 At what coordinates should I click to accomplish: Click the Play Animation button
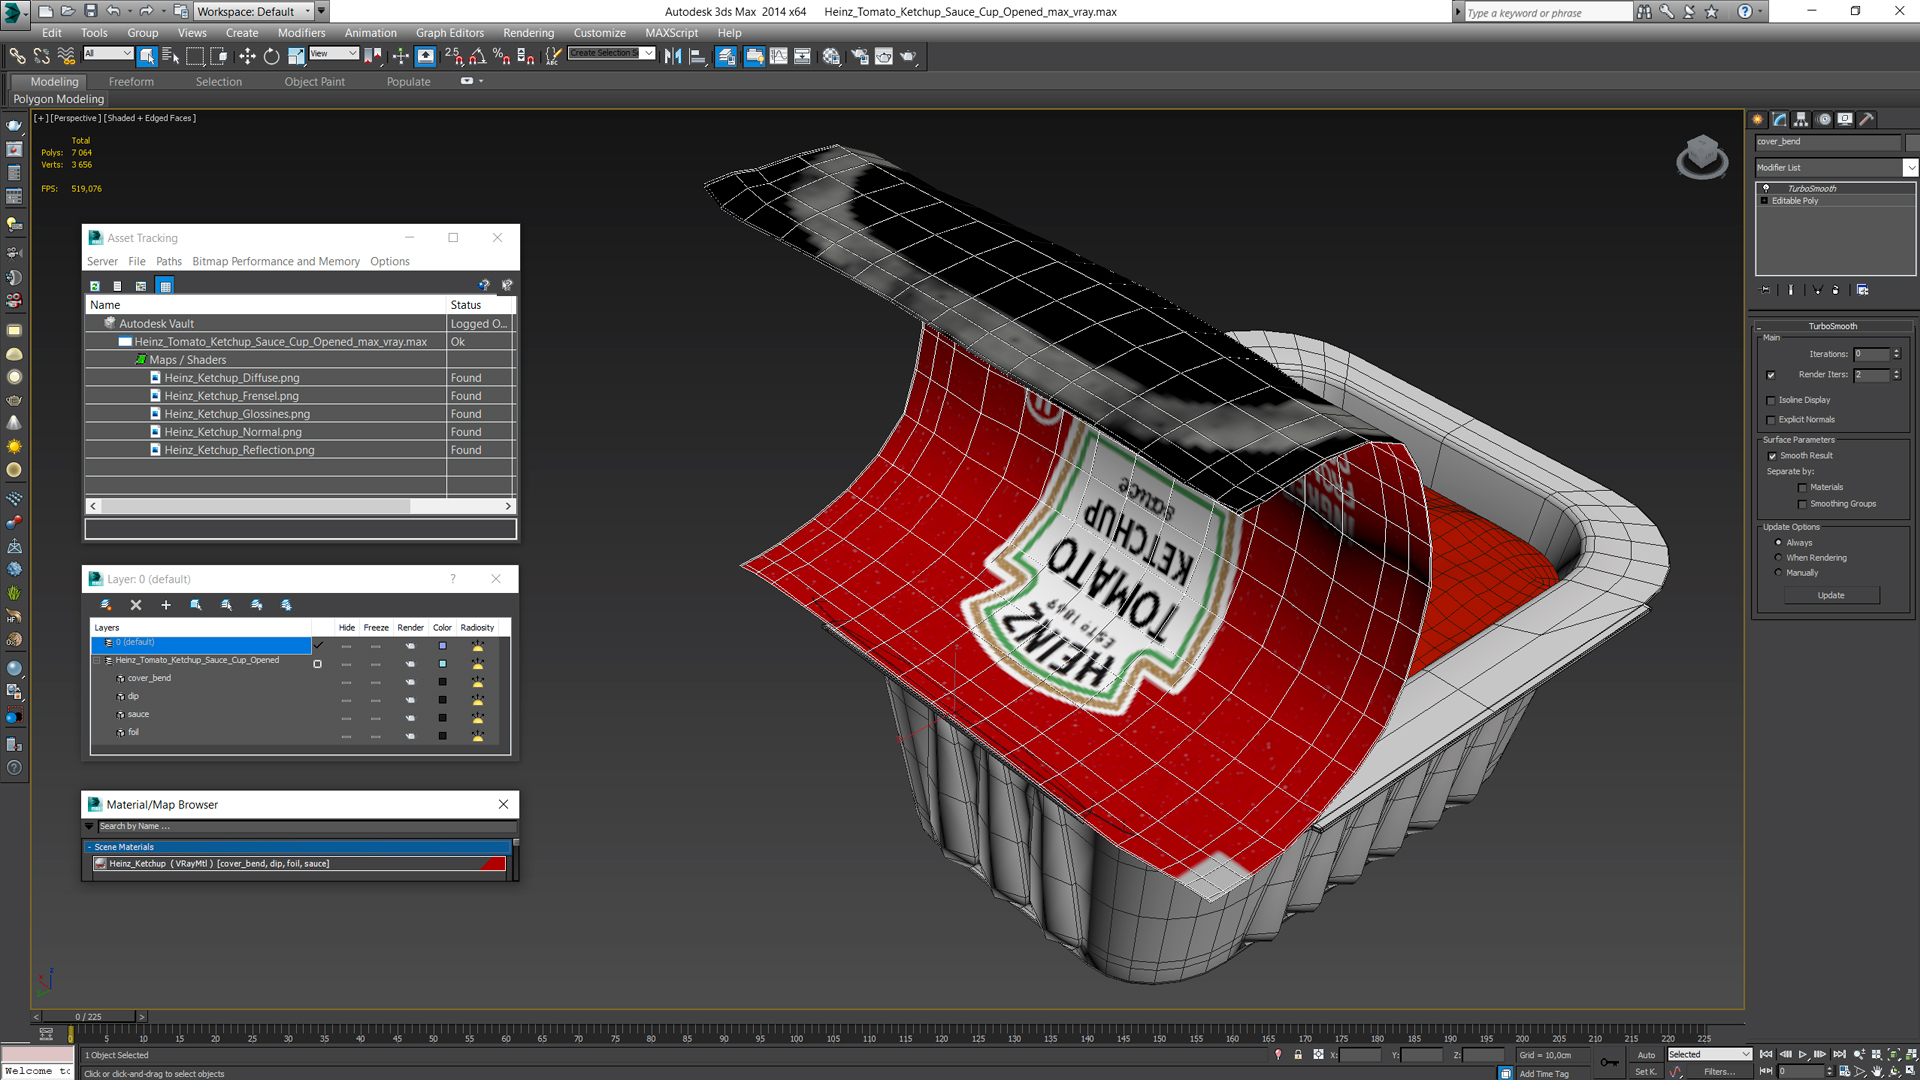point(1803,1054)
